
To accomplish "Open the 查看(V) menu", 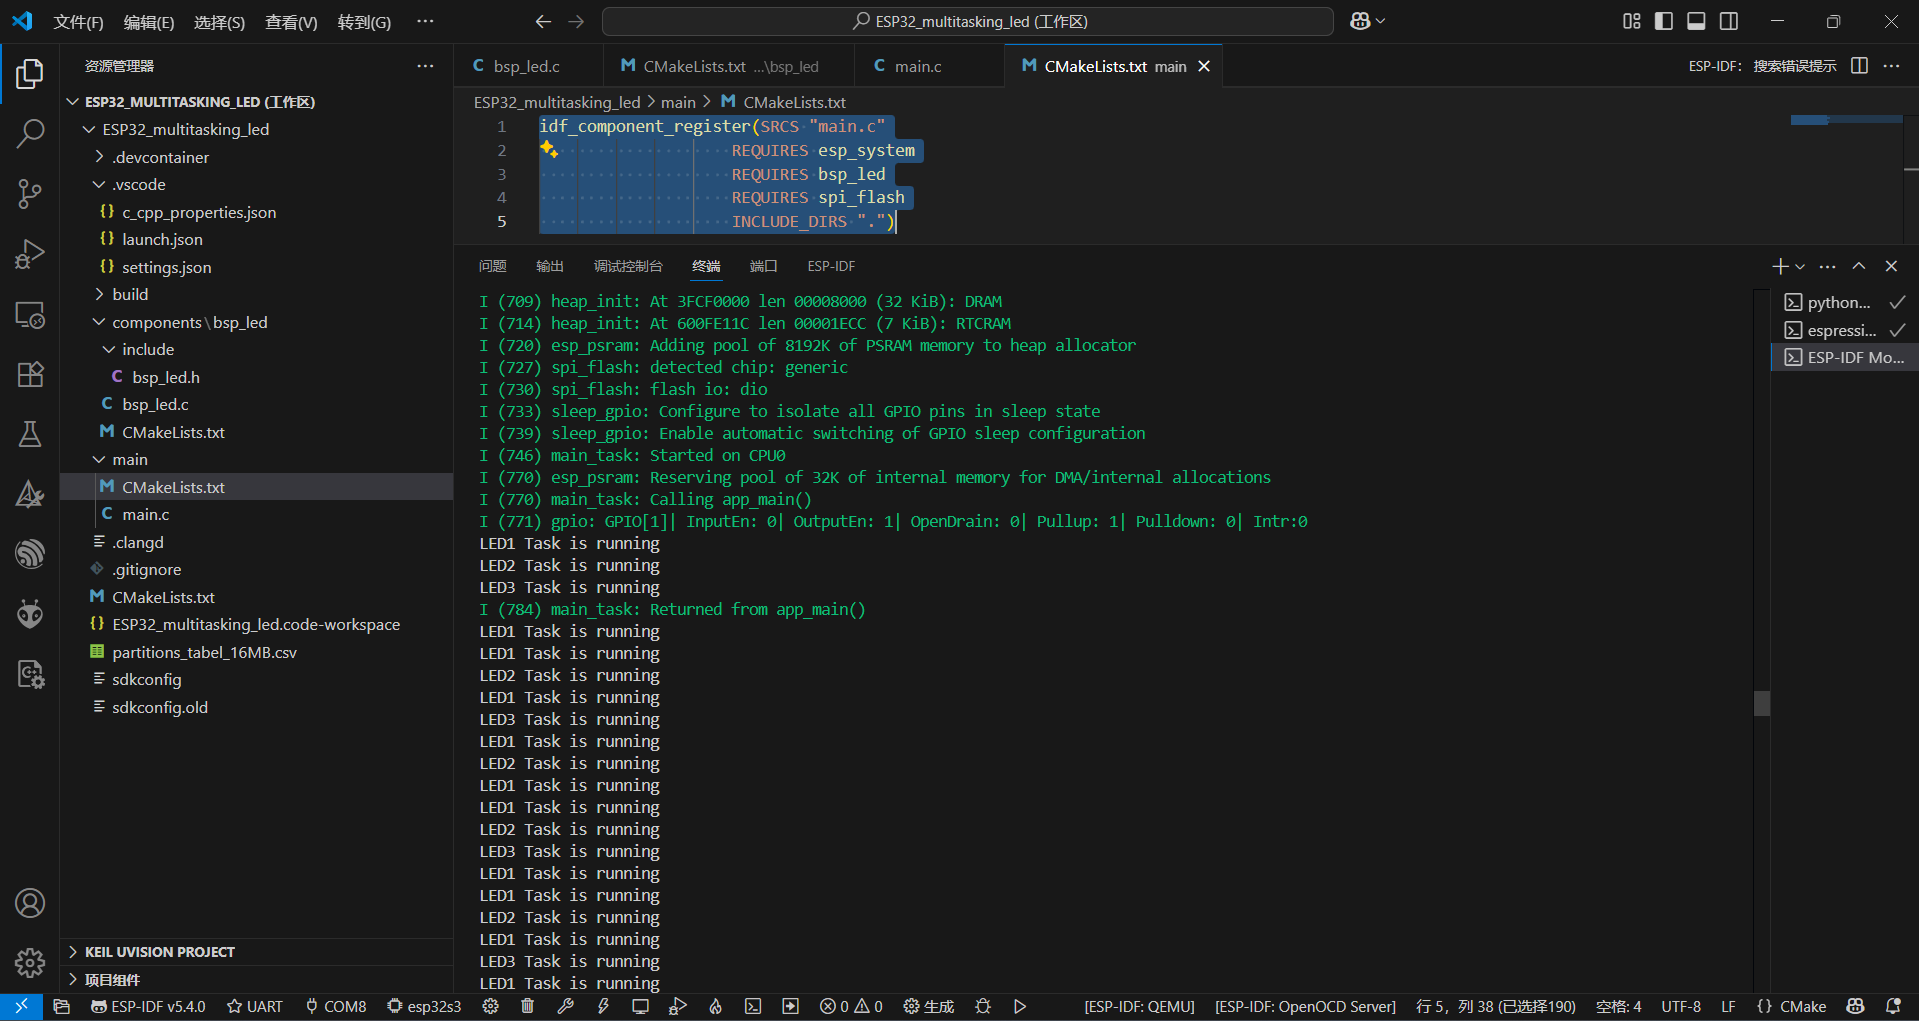I will coord(291,22).
